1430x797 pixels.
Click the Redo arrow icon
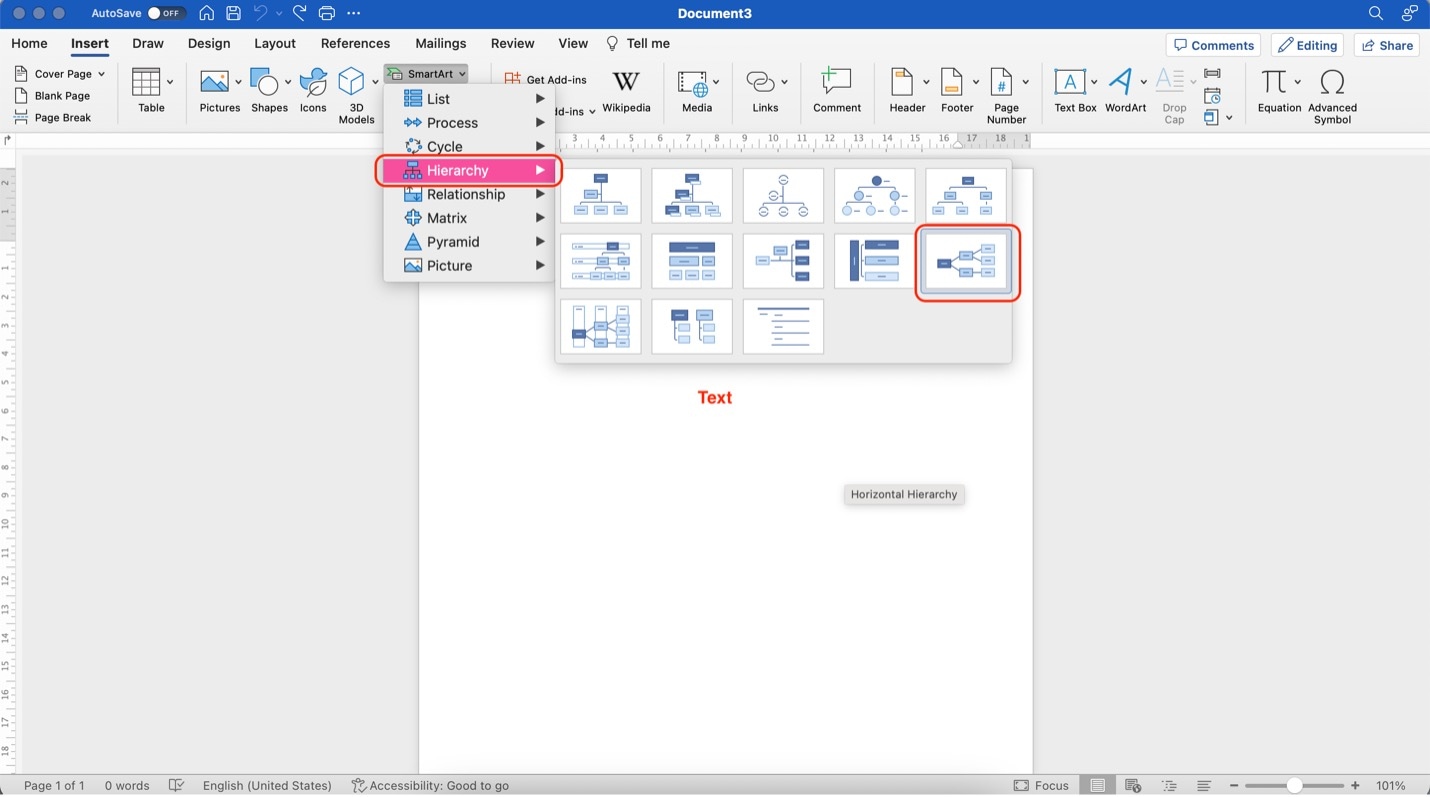299,14
